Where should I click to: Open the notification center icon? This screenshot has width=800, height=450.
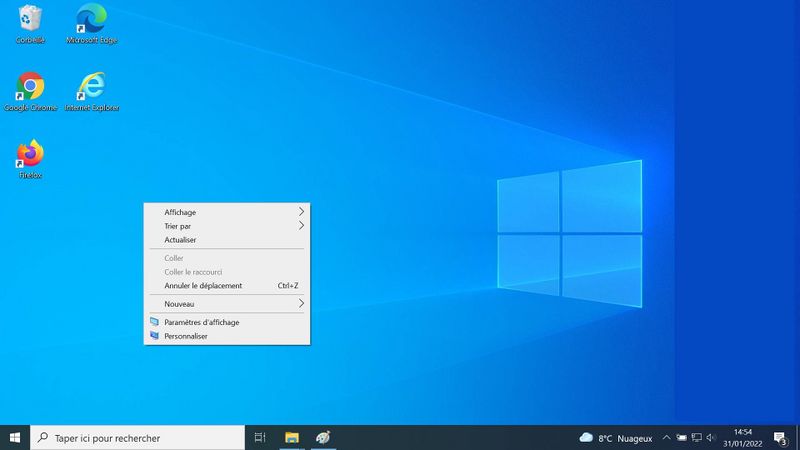pyautogui.click(x=780, y=438)
